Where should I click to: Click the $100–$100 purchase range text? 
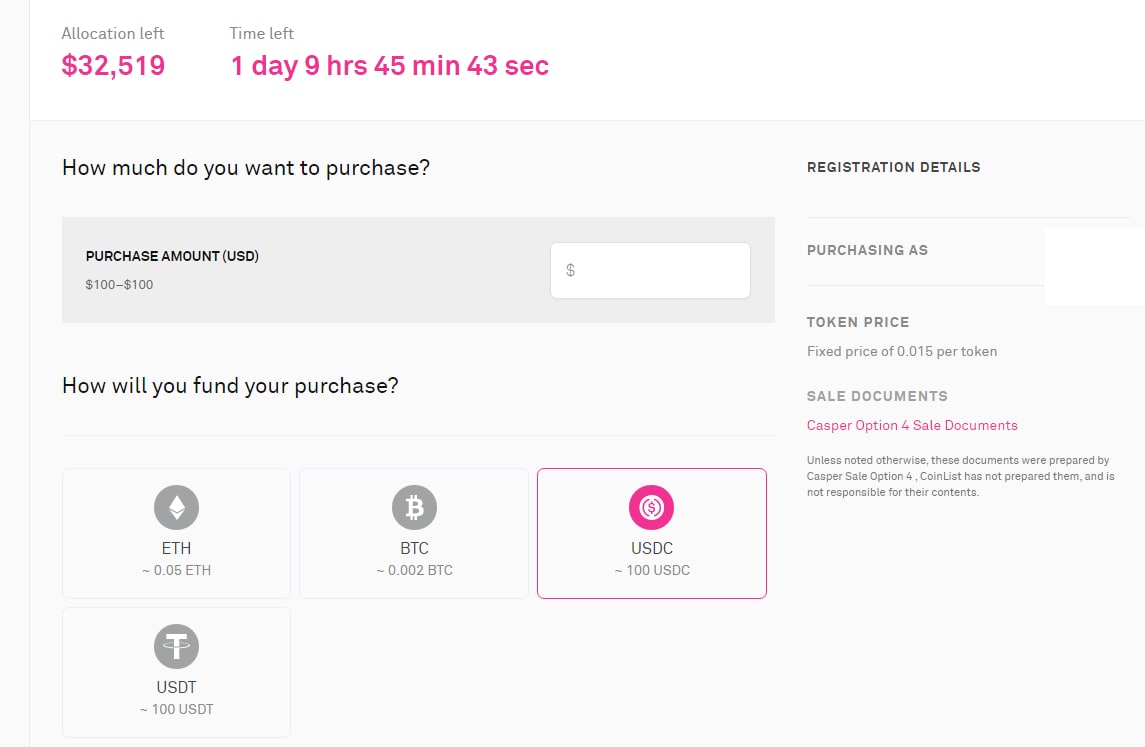[x=119, y=285]
